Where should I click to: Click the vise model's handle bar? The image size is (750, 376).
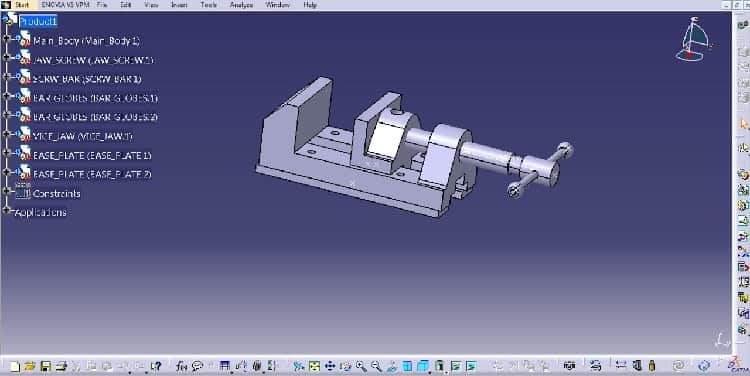pos(540,170)
